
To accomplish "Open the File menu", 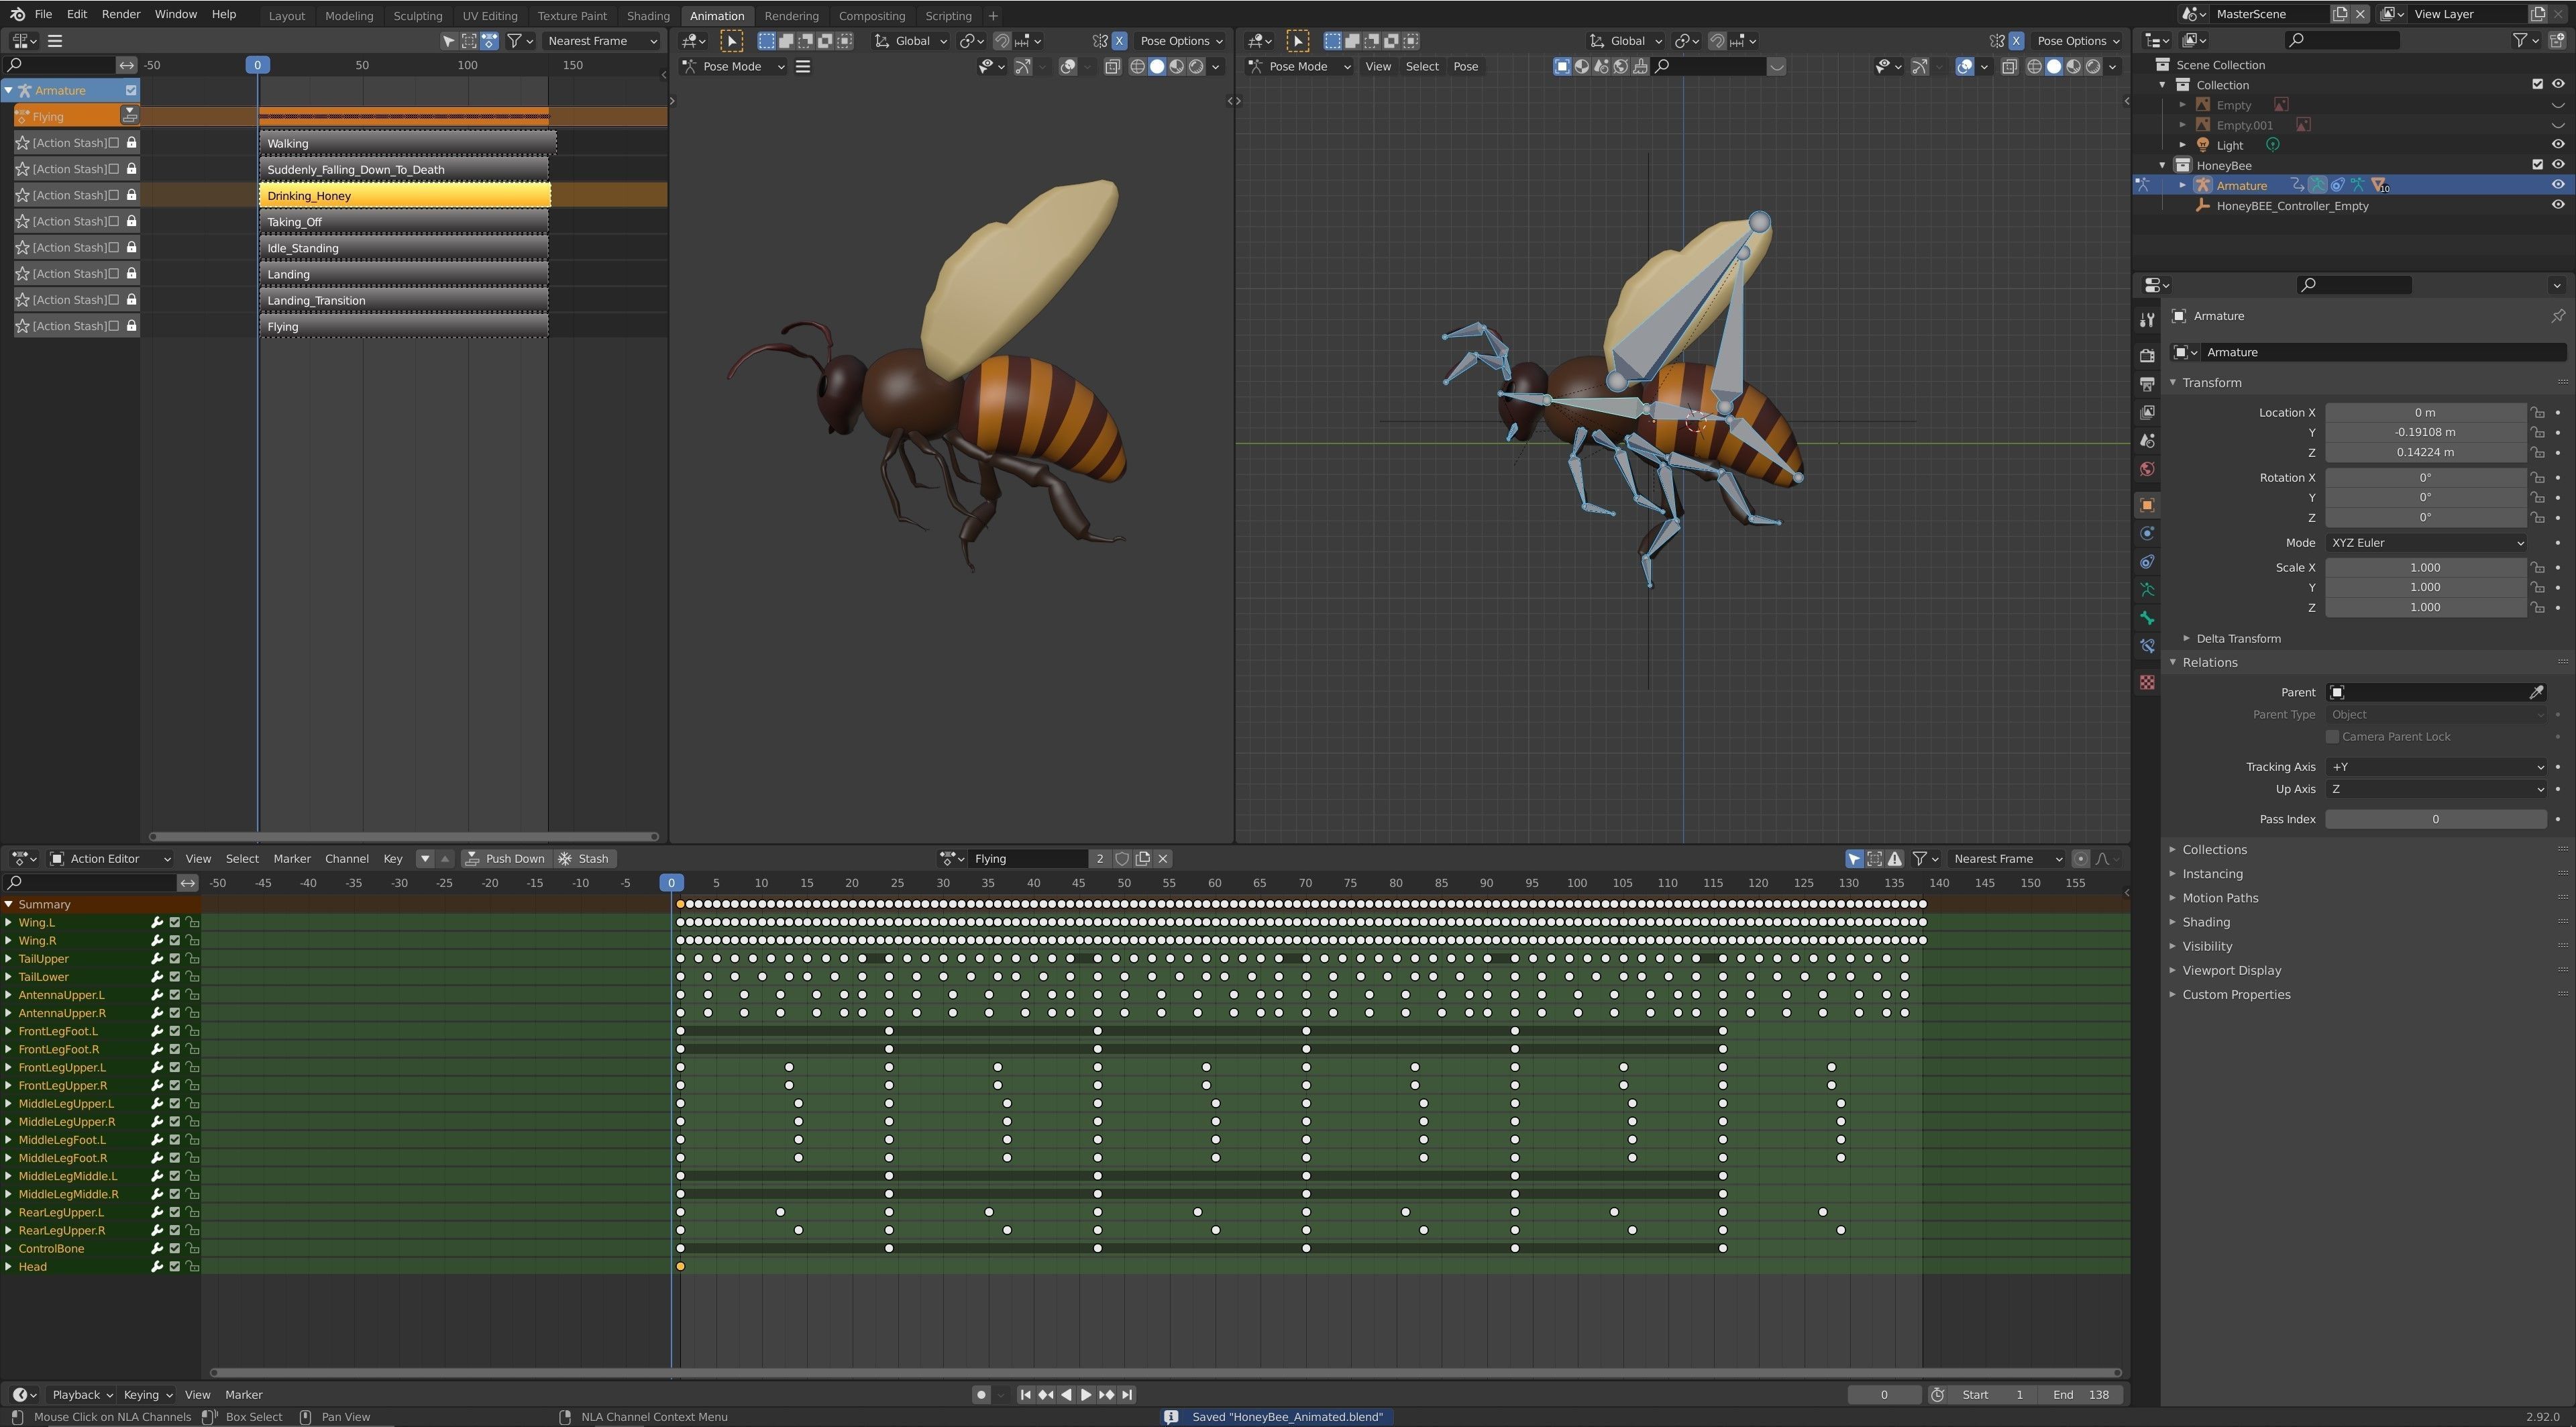I will (43, 14).
